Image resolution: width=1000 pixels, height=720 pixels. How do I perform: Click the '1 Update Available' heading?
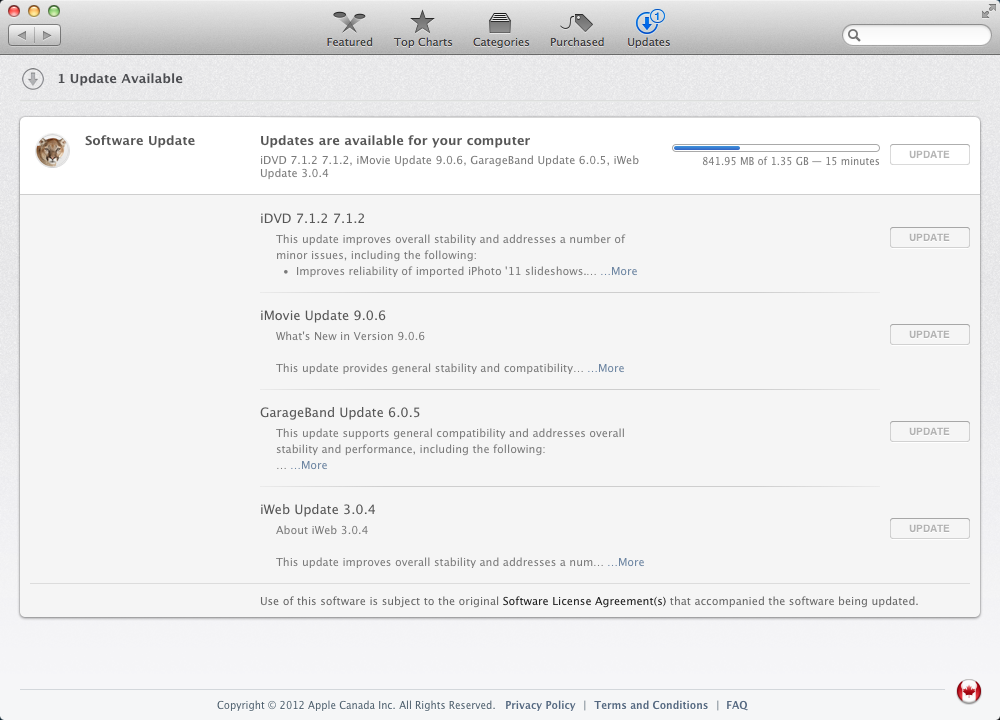[x=120, y=78]
